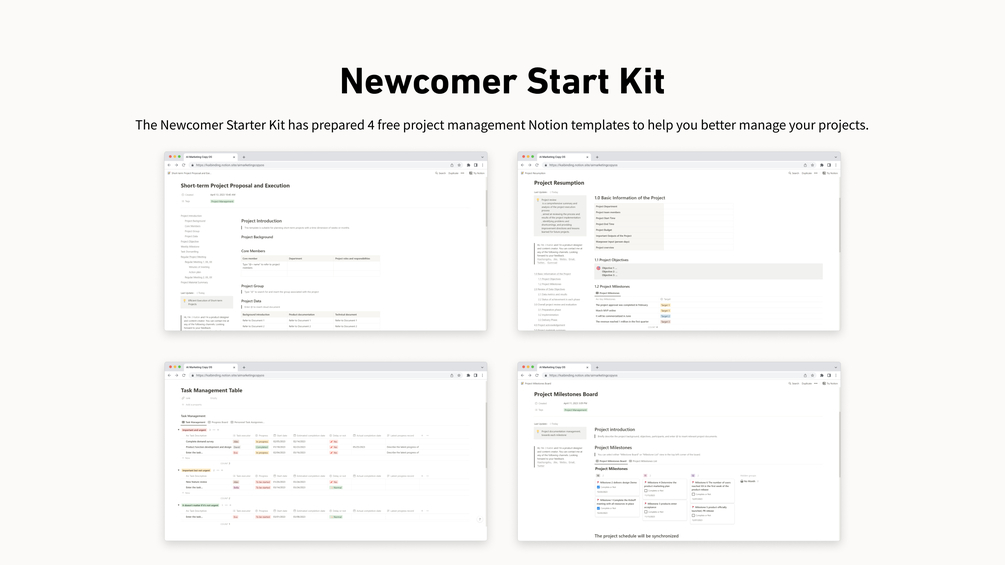This screenshot has height=565, width=1005.
Task: Click Try Notion in the Project Milestones Board window
Action: (x=831, y=384)
